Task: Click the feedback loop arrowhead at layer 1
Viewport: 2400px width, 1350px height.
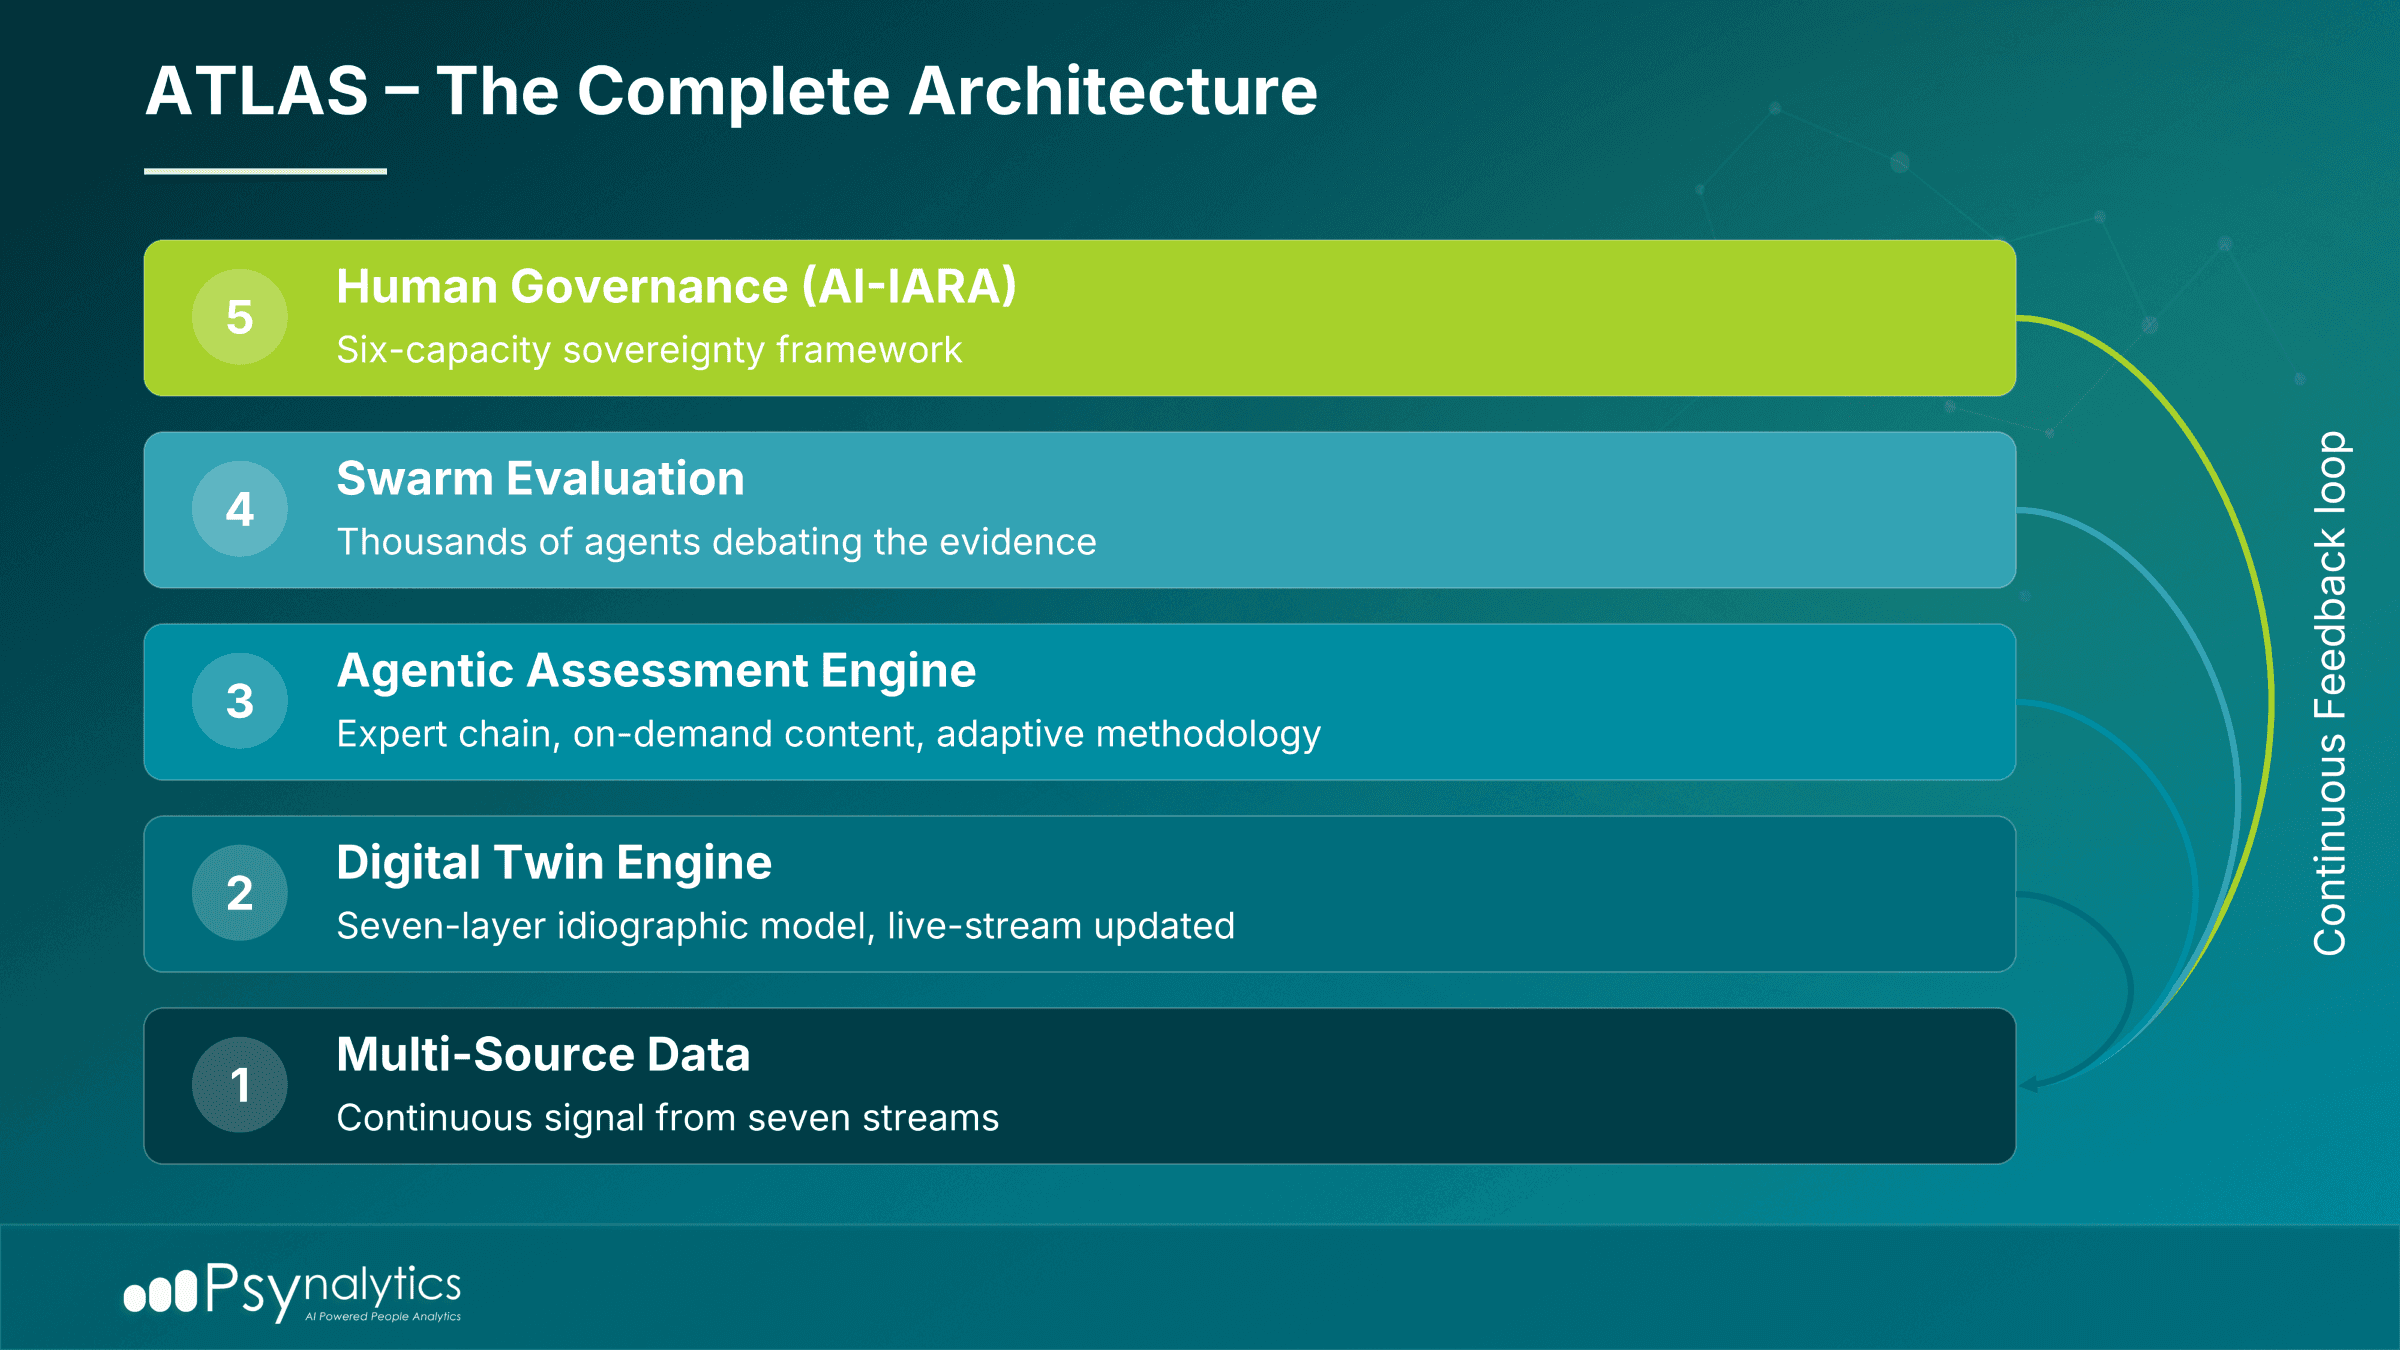Action: click(2030, 1085)
